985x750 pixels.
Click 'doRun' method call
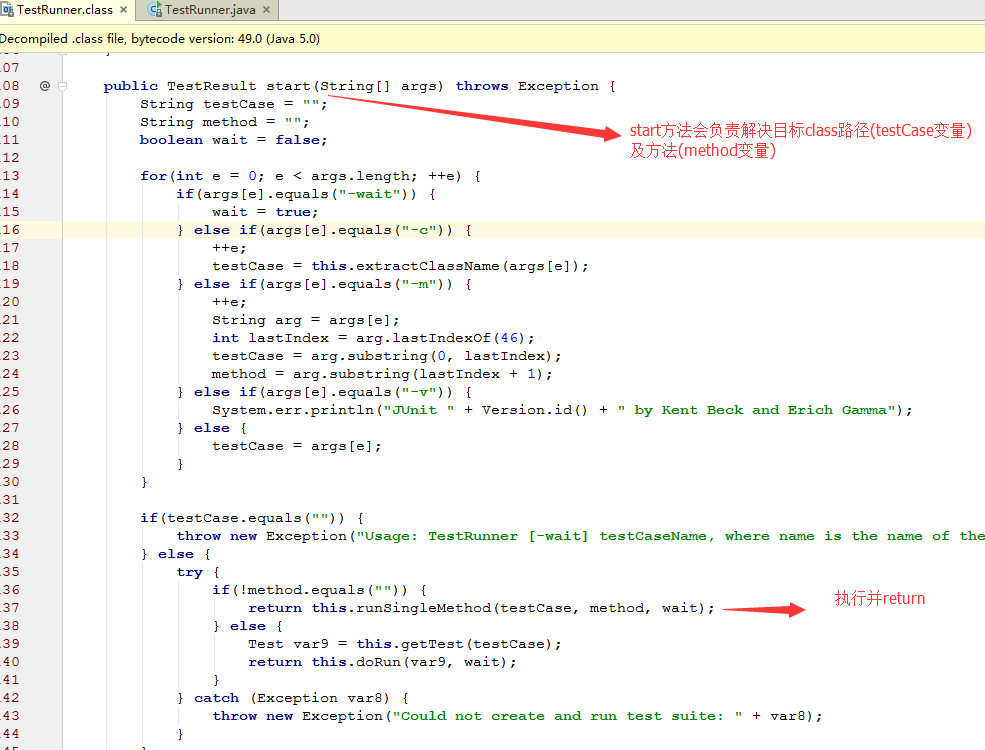coord(379,662)
